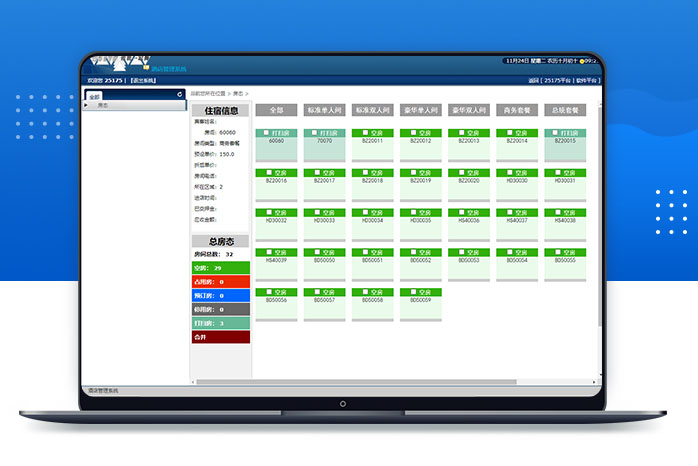
Task: Click the green 空房 29 status bar
Action: click(221, 268)
